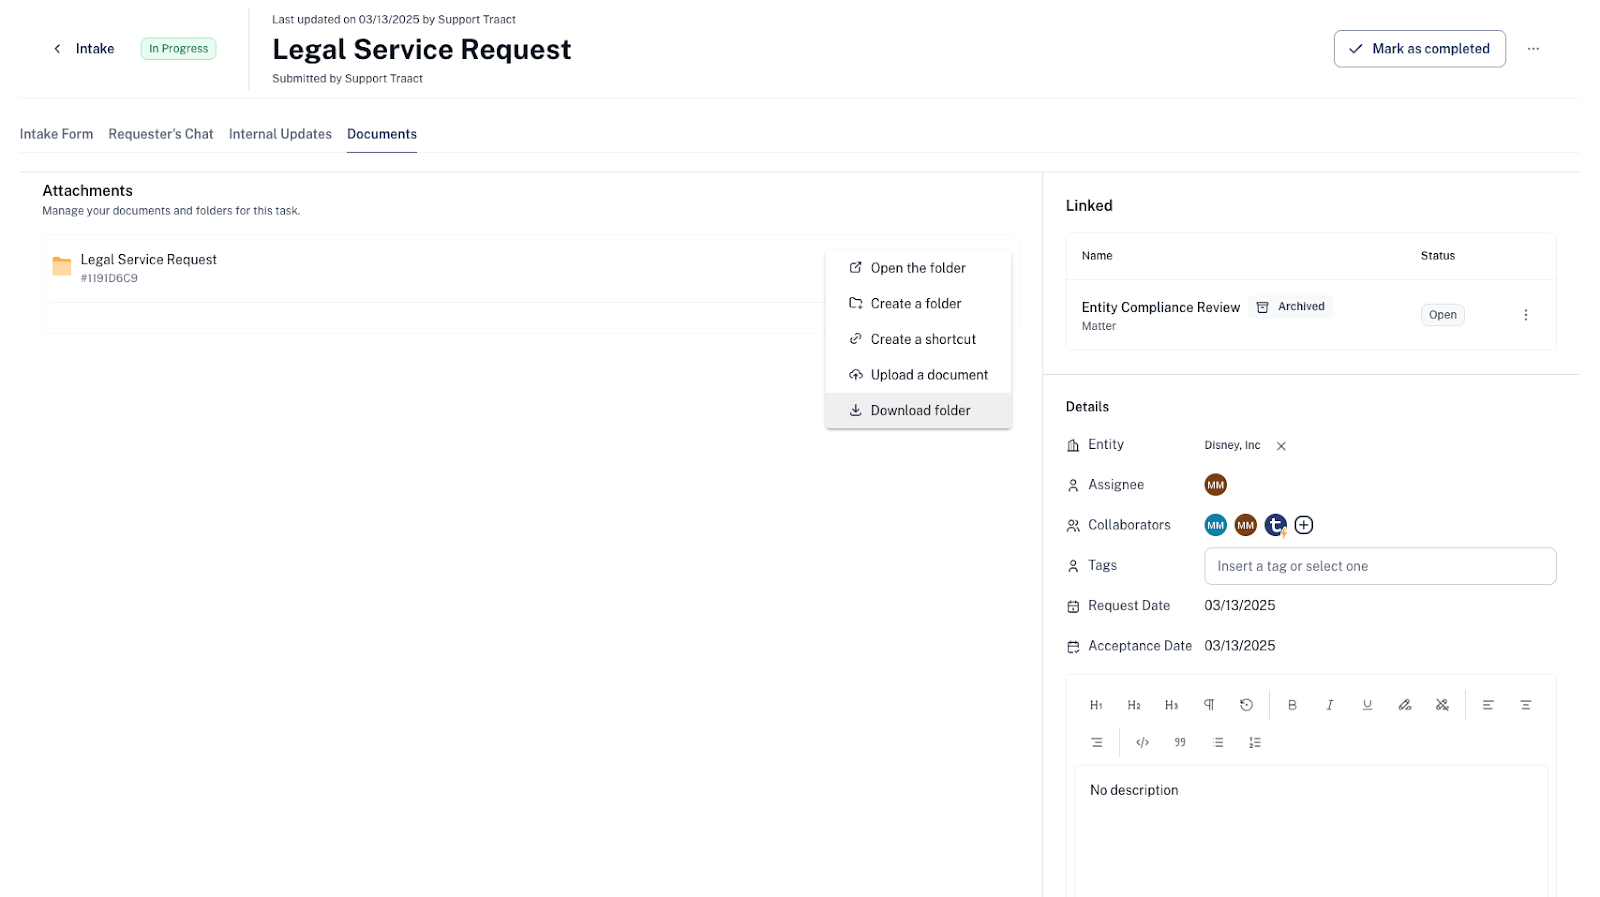The image size is (1600, 897).
Task: Align text right in the editor
Action: pyautogui.click(x=1096, y=742)
